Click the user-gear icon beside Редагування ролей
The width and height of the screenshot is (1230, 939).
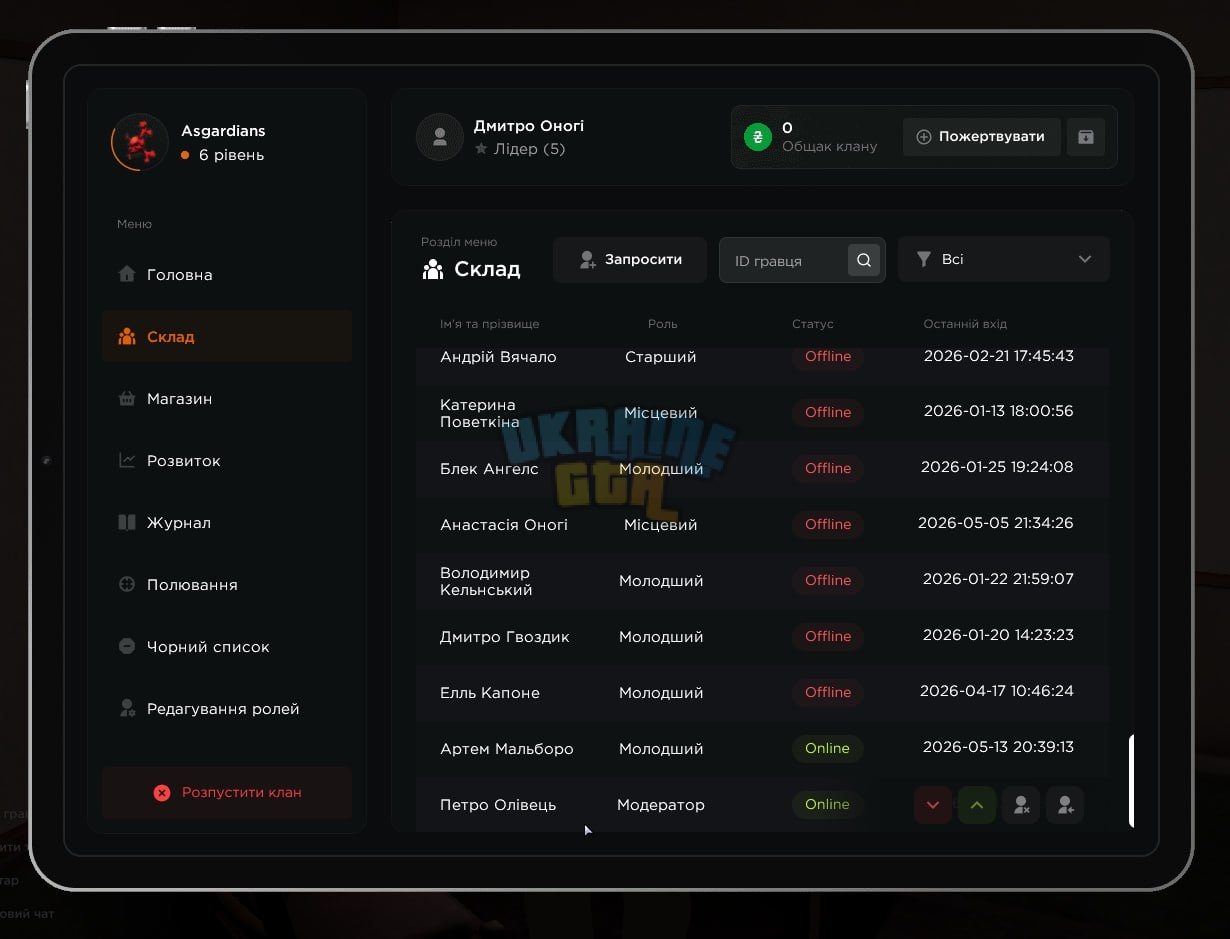[127, 708]
